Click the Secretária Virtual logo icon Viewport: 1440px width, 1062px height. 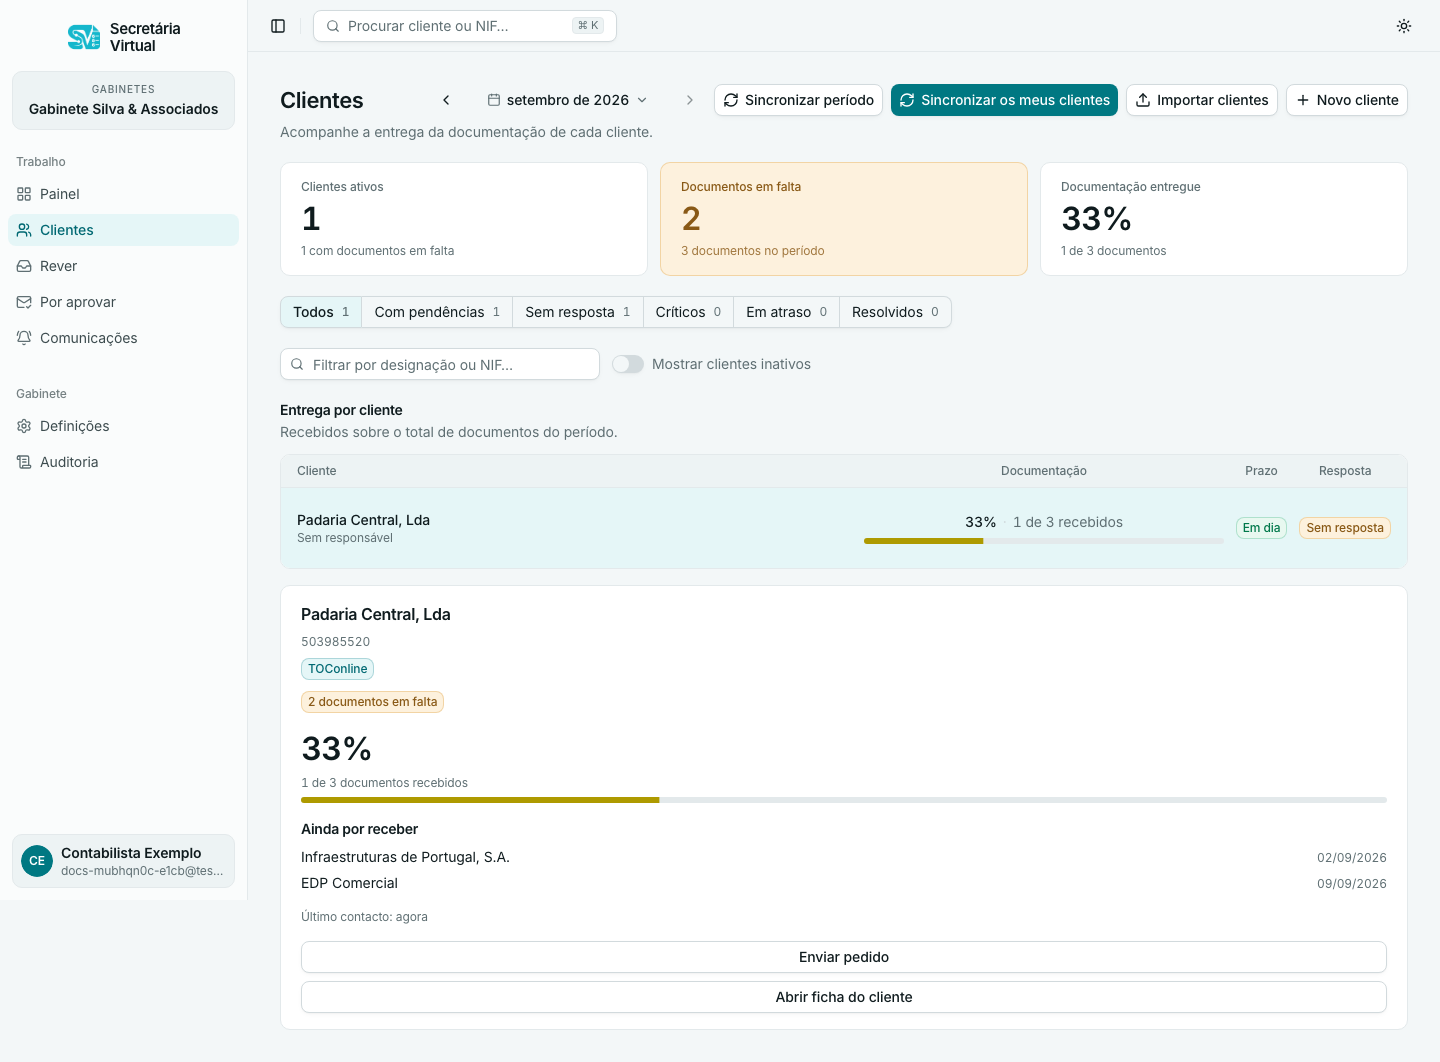pyautogui.click(x=84, y=37)
